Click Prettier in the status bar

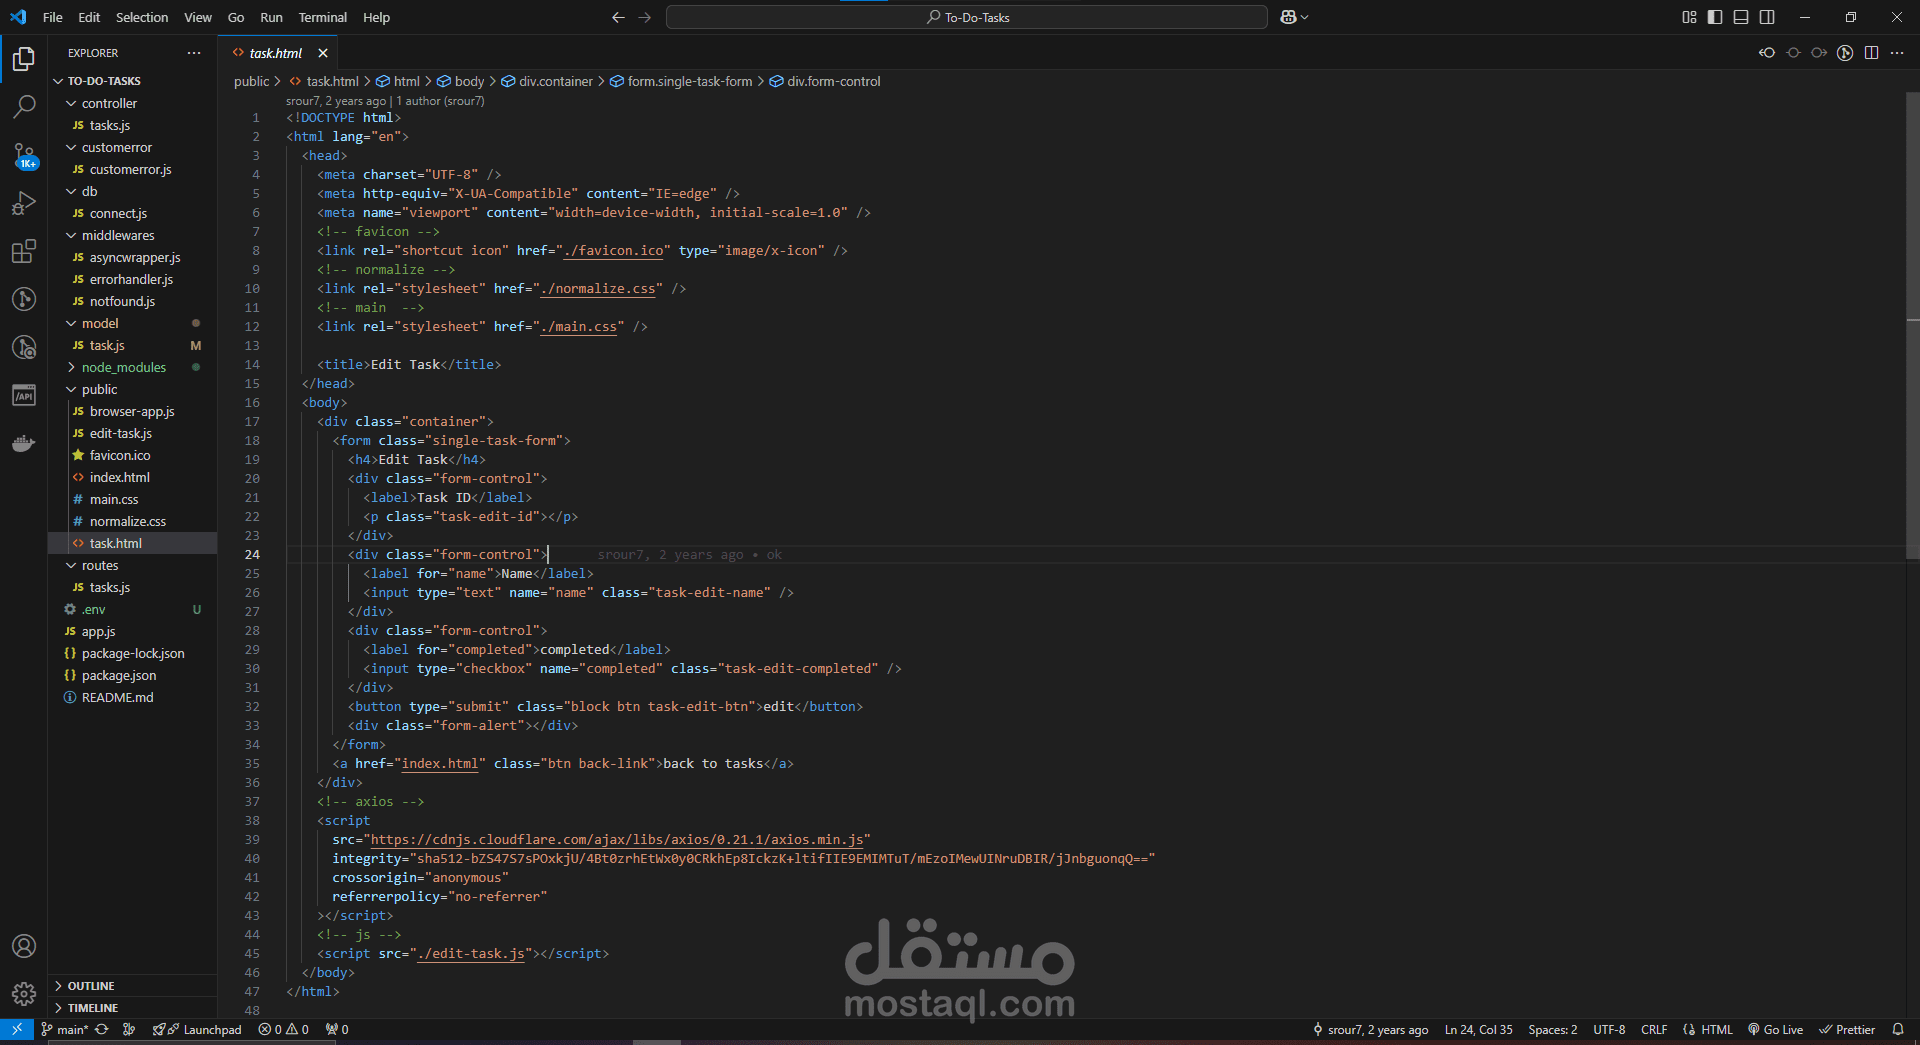click(x=1847, y=1029)
